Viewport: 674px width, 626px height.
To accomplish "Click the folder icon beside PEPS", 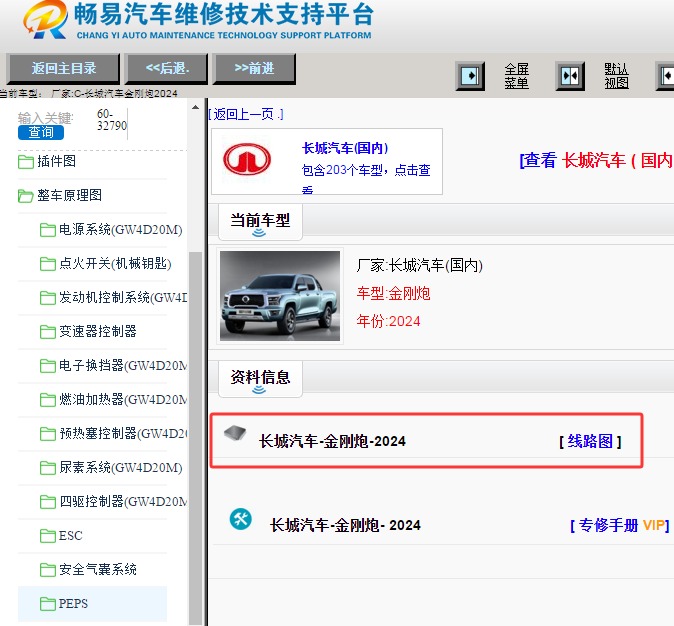I will click(x=47, y=604).
